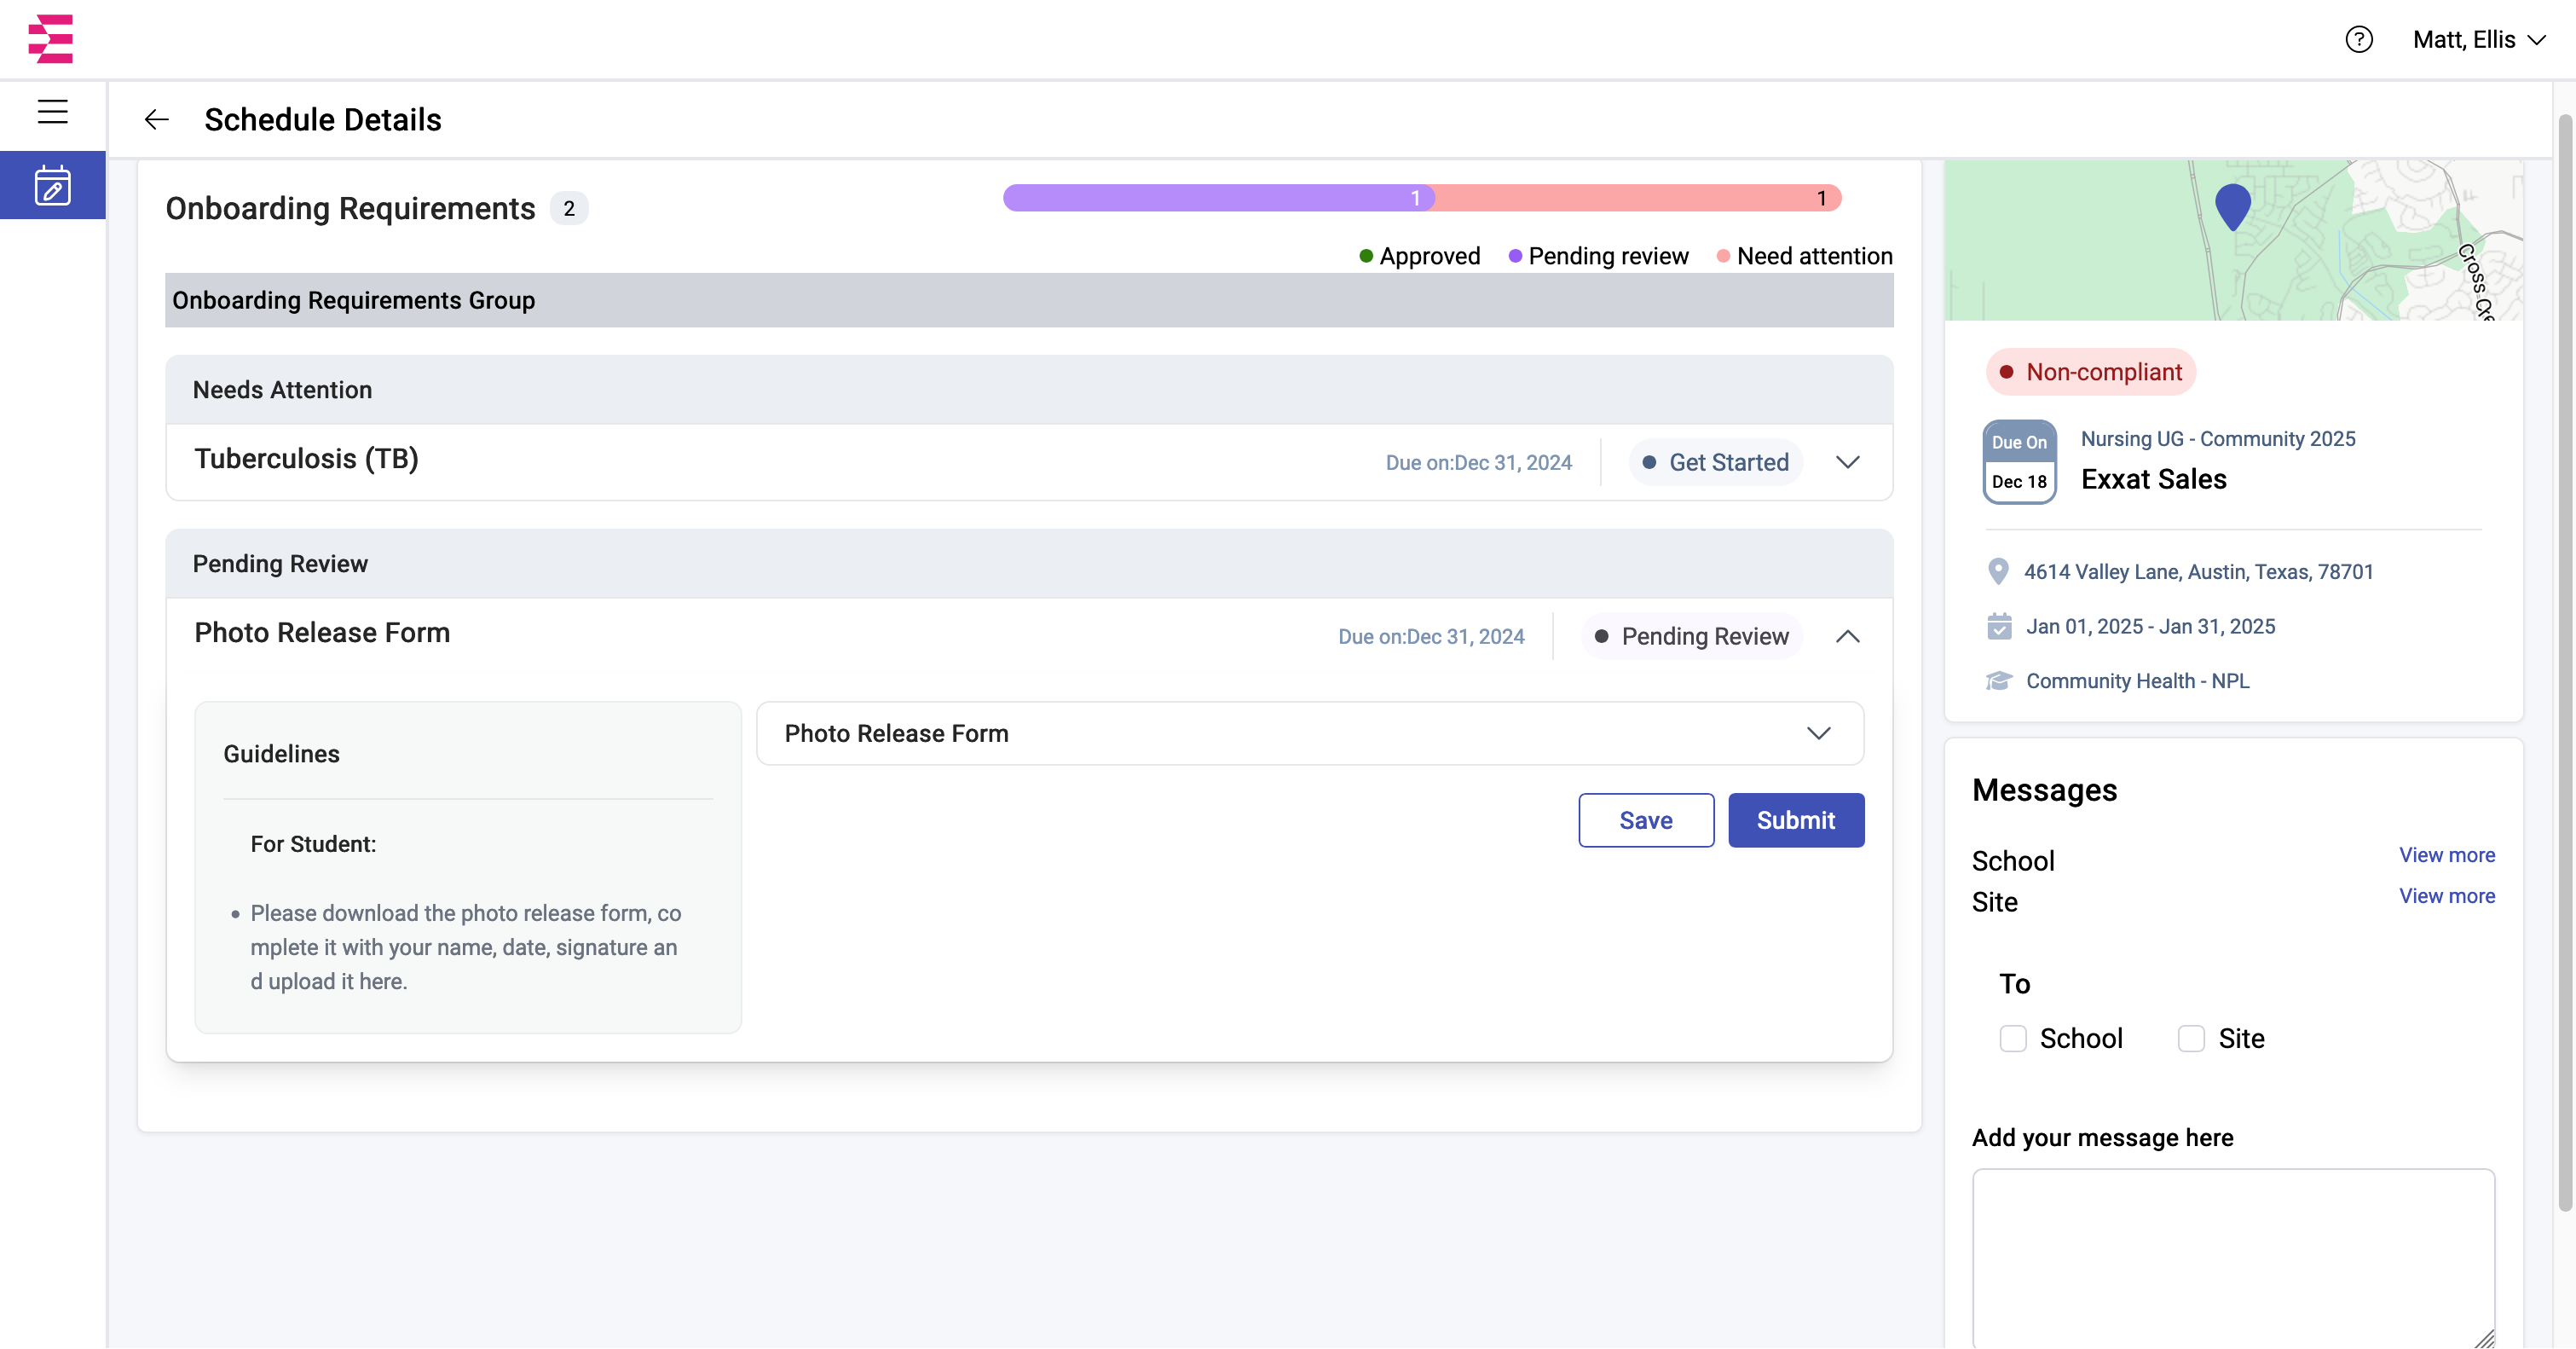The height and width of the screenshot is (1349, 2576).
Task: Go back using the left arrow
Action: pos(156,120)
